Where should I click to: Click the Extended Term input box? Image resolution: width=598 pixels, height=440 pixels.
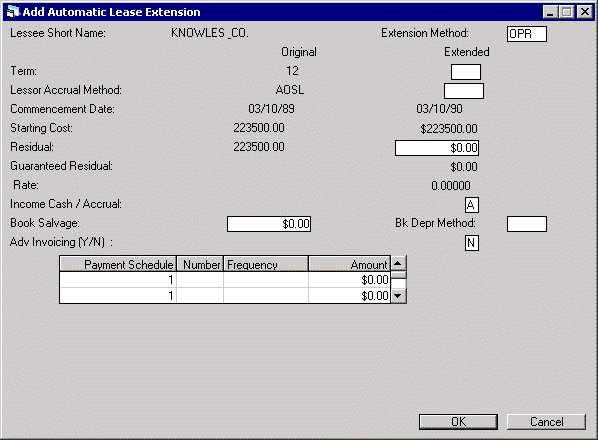pyautogui.click(x=466, y=72)
